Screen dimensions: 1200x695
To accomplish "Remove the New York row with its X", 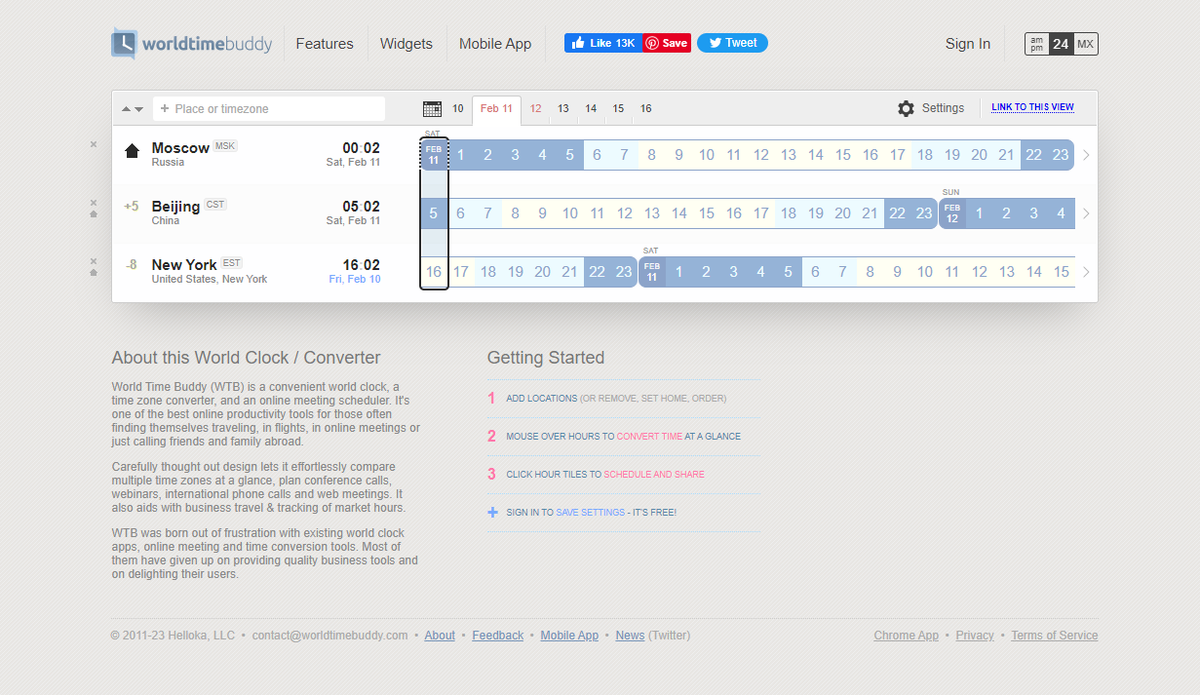I will click(93, 260).
